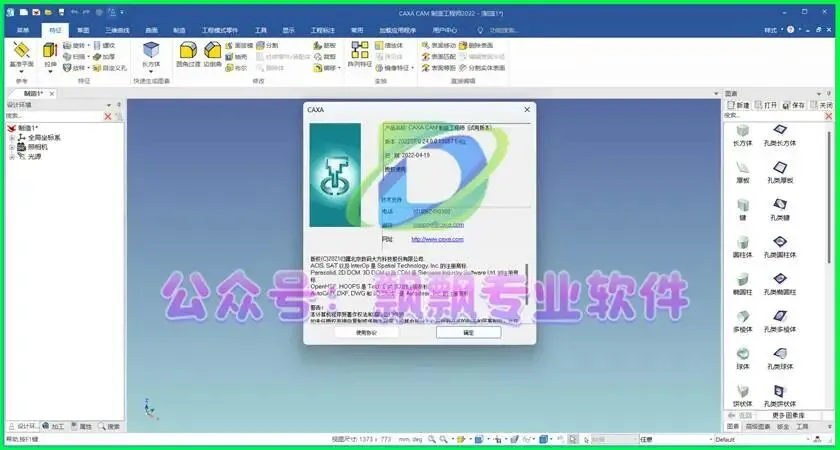Viewport: 840px width, 450px height.
Task: Expand the 光源 tree node
Action: 12,156
